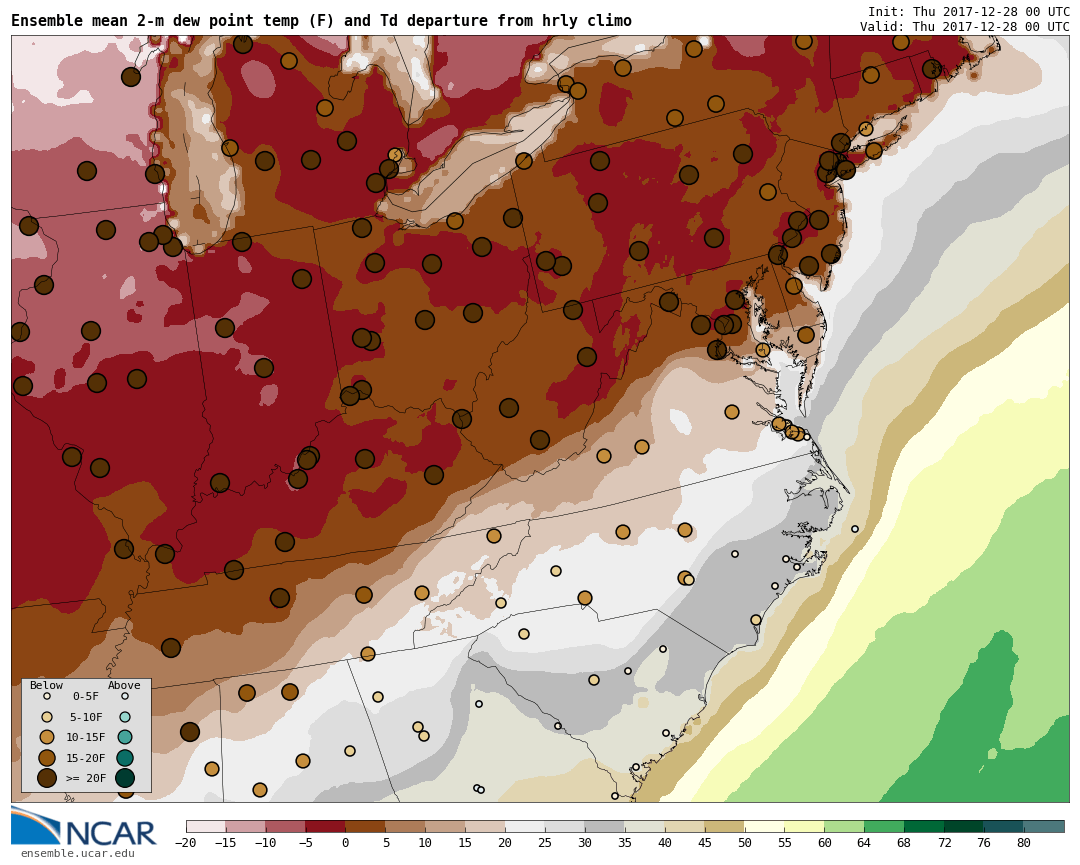Pick the colorbar swatch between 5 and 10
1080x865 pixels.
[x=406, y=826]
